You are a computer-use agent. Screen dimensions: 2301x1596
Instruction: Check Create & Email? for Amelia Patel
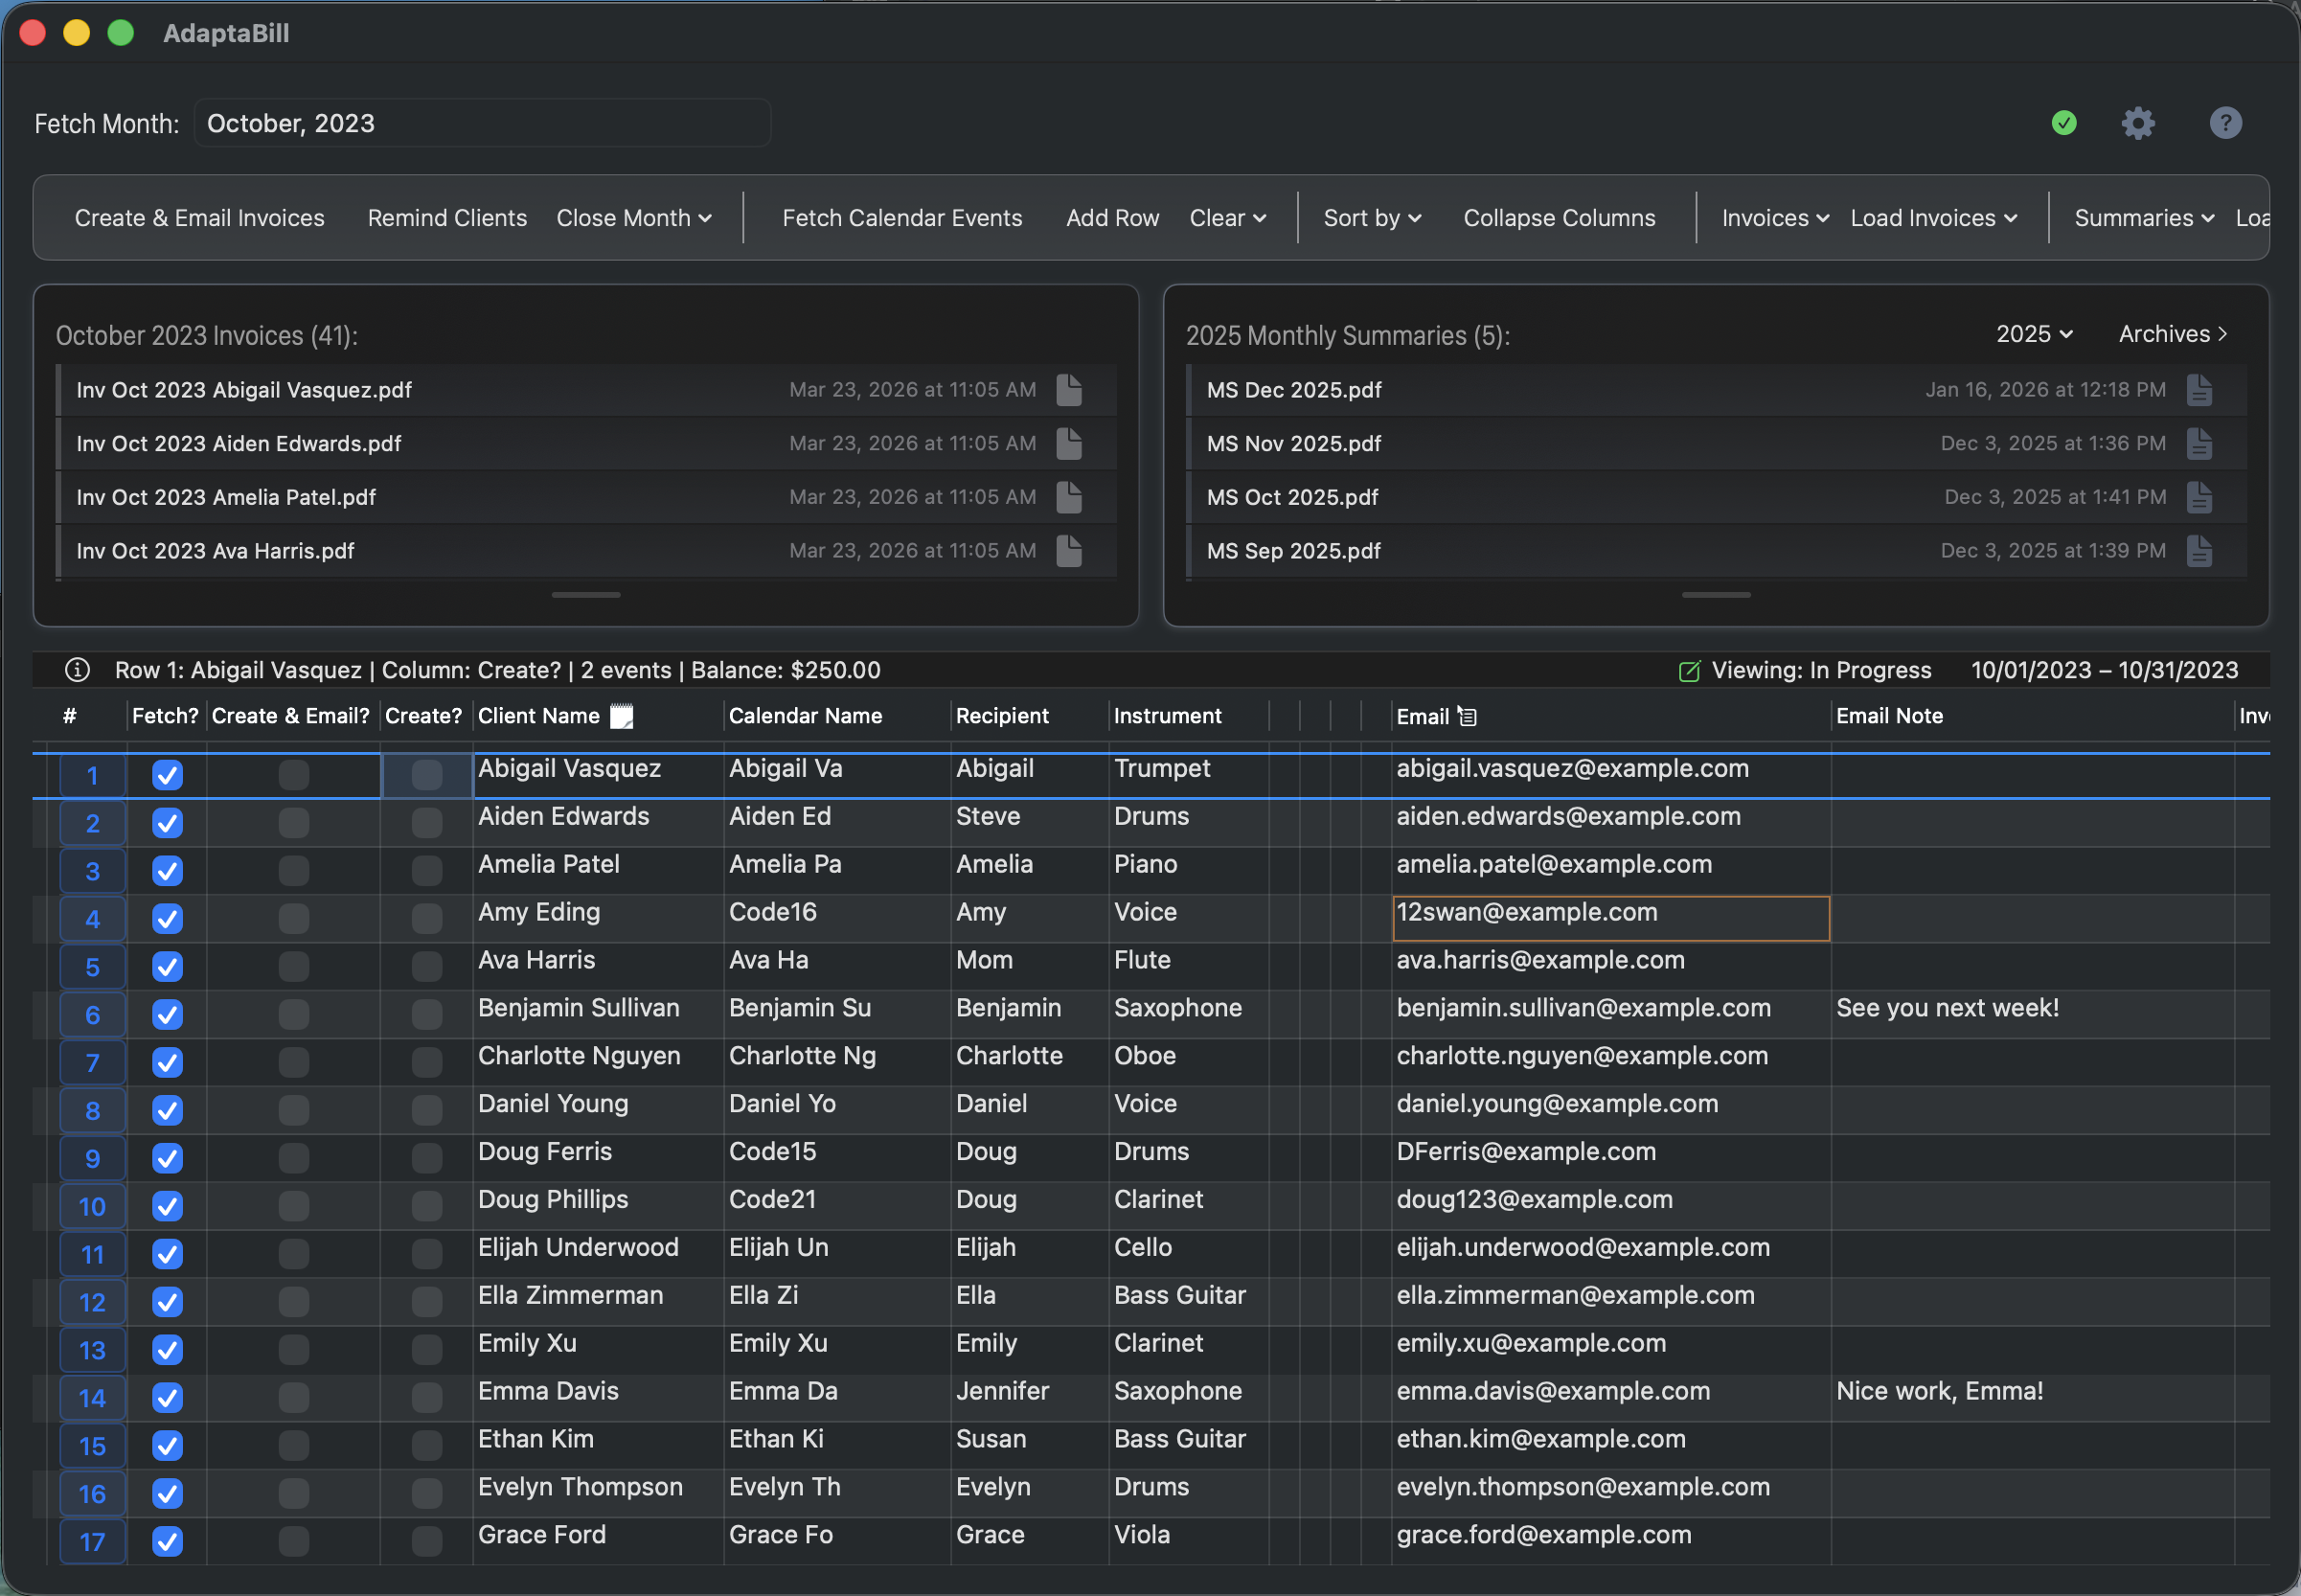tap(294, 871)
